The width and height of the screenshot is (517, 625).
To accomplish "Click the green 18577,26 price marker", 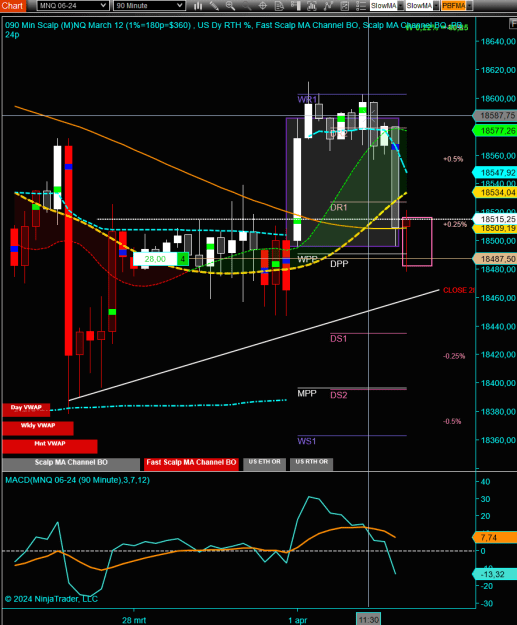I will click(x=495, y=131).
